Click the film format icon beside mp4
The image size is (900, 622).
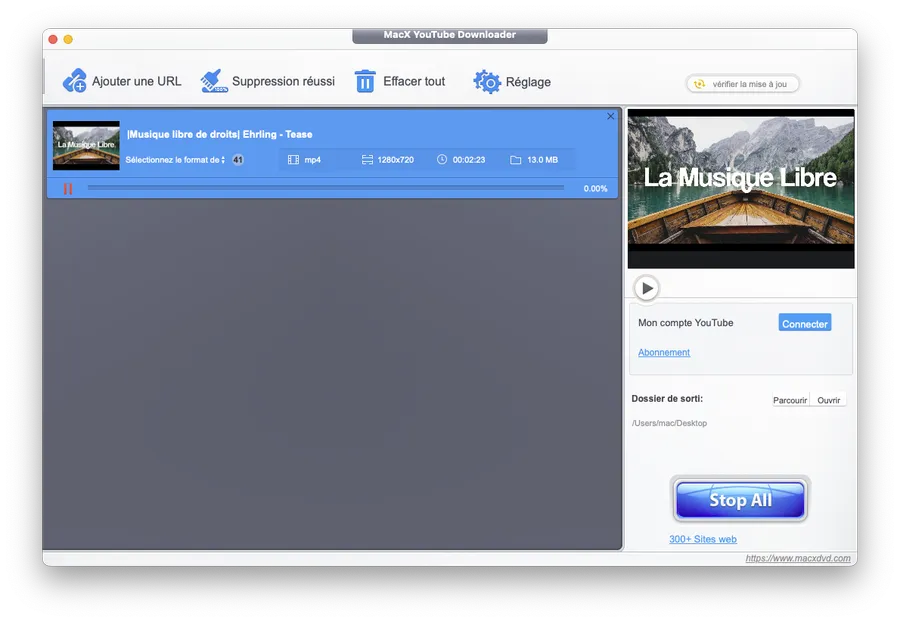coord(293,160)
